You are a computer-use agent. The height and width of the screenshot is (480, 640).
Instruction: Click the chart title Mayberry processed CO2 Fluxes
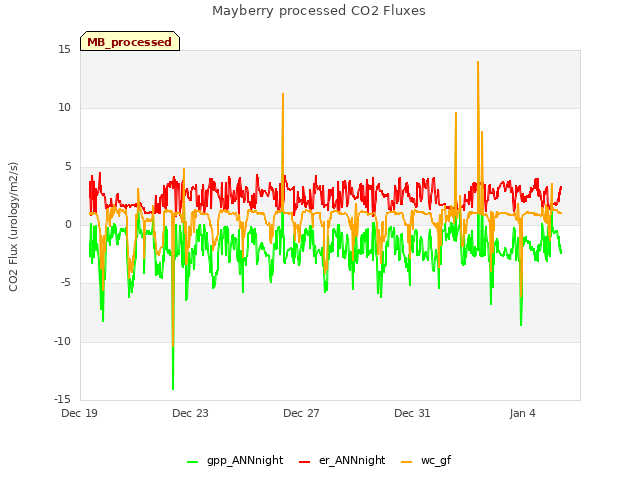coord(319,11)
